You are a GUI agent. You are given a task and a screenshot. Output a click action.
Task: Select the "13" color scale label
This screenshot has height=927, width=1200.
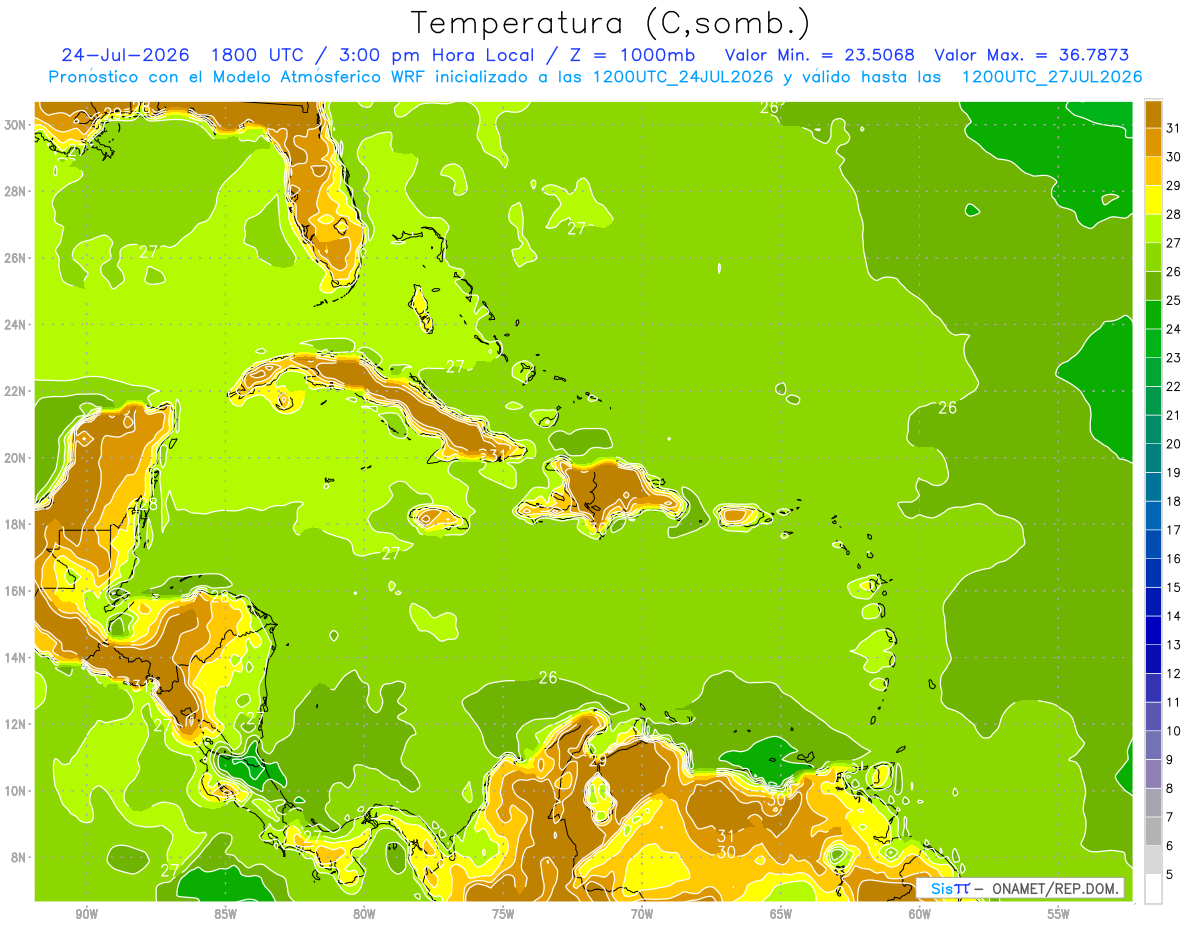coord(1174,645)
